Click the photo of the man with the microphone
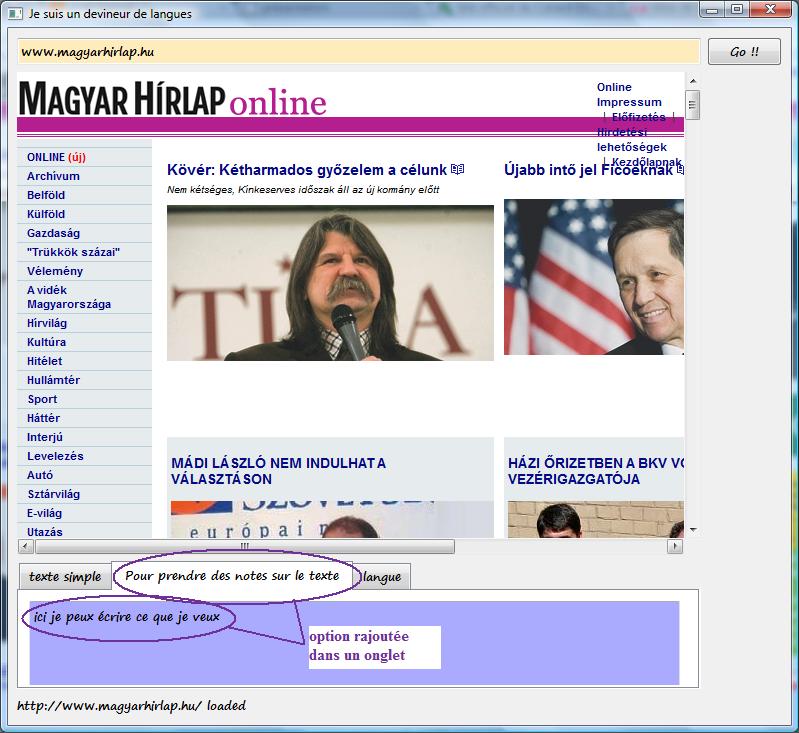799x733 pixels. click(330, 283)
